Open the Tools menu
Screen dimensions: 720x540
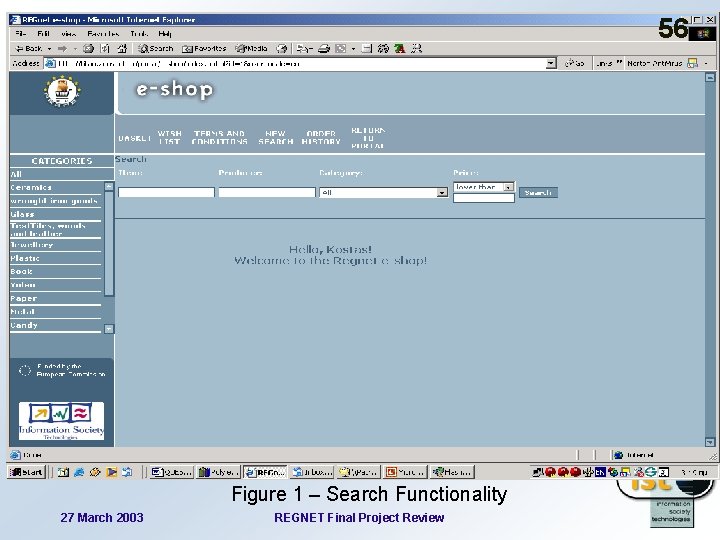(x=139, y=34)
